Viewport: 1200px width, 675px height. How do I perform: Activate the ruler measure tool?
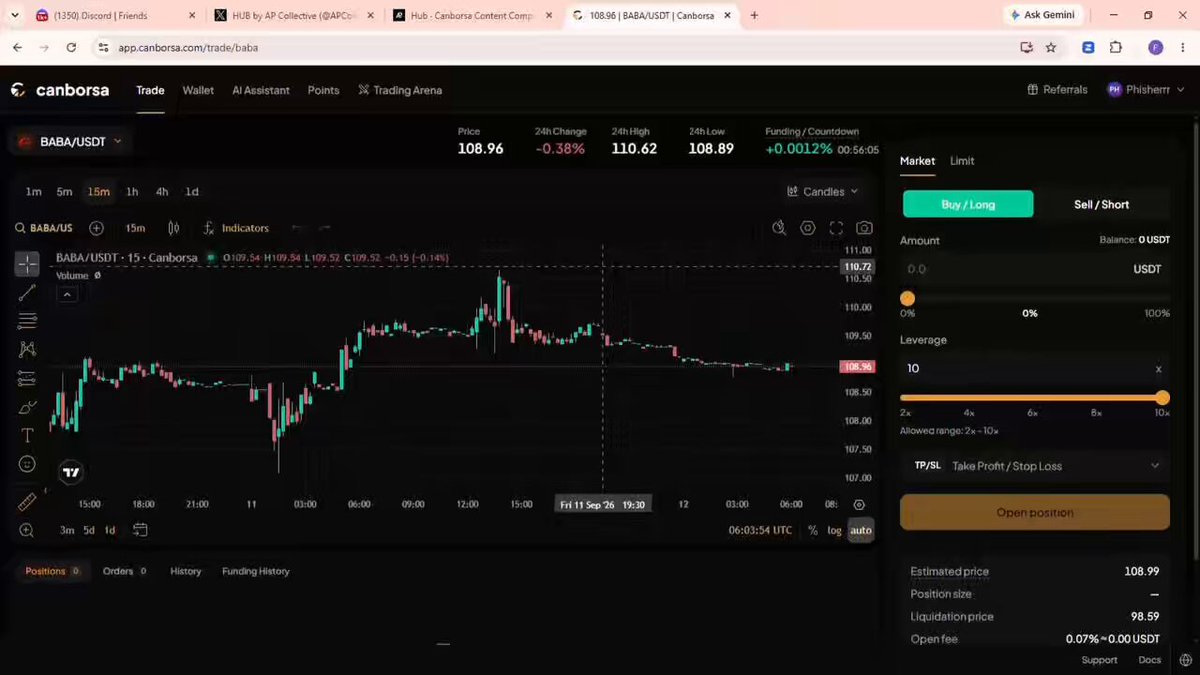pyautogui.click(x=27, y=502)
